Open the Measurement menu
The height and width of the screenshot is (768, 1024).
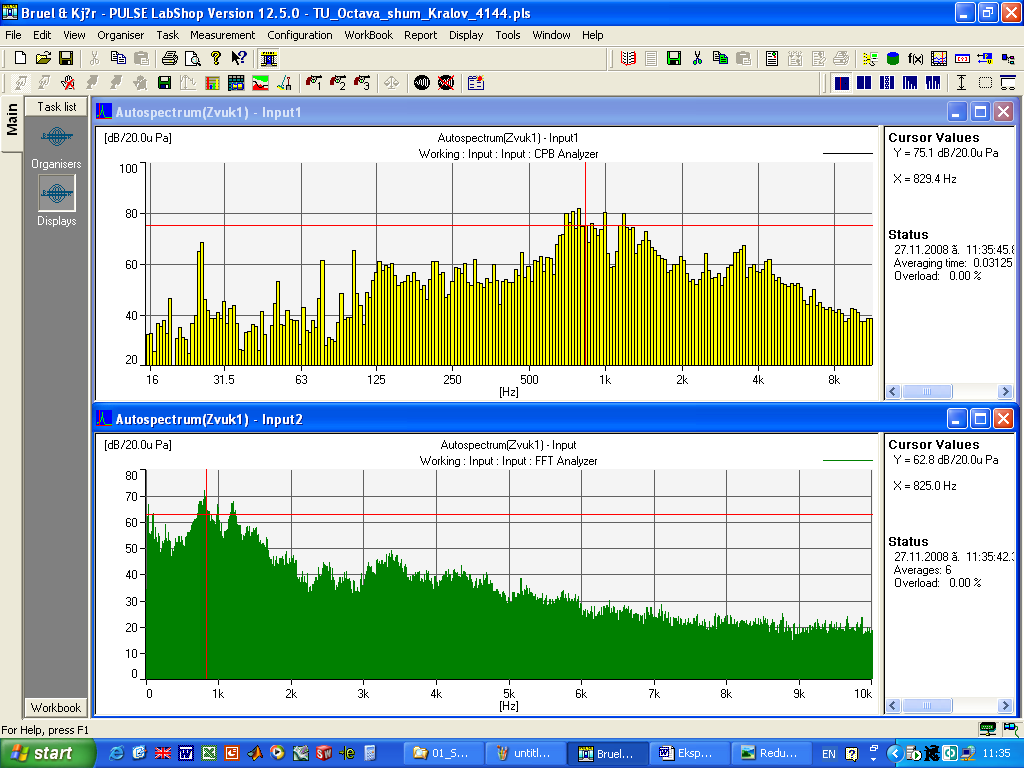point(222,35)
